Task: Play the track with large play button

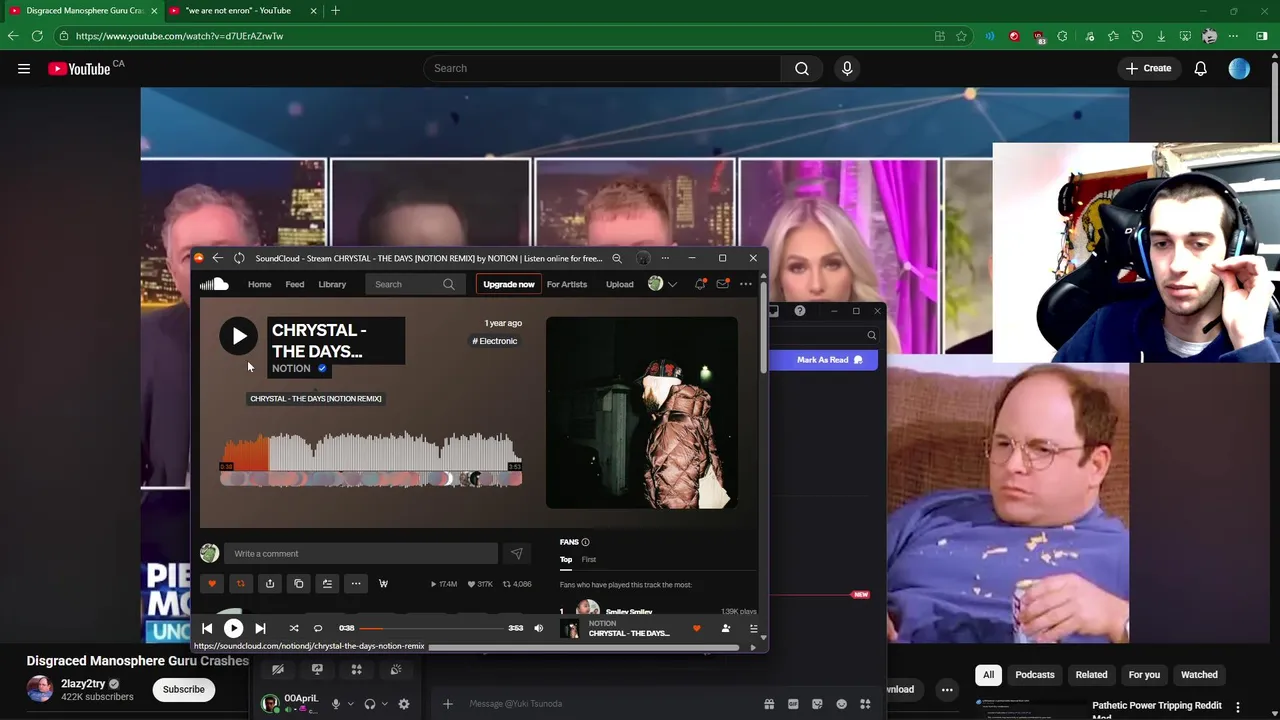Action: [238, 336]
